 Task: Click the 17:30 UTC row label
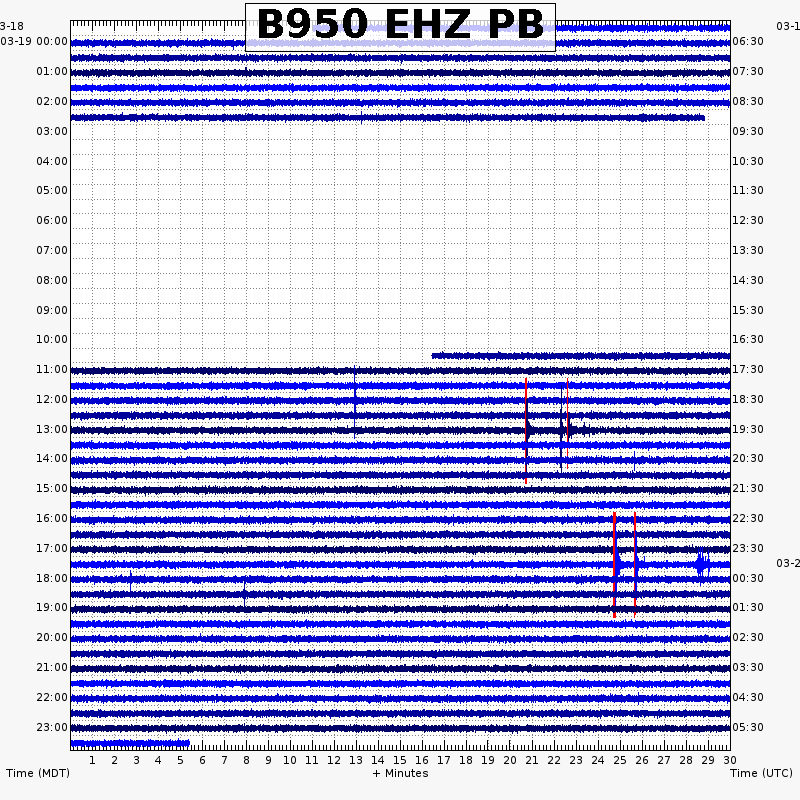(x=748, y=369)
